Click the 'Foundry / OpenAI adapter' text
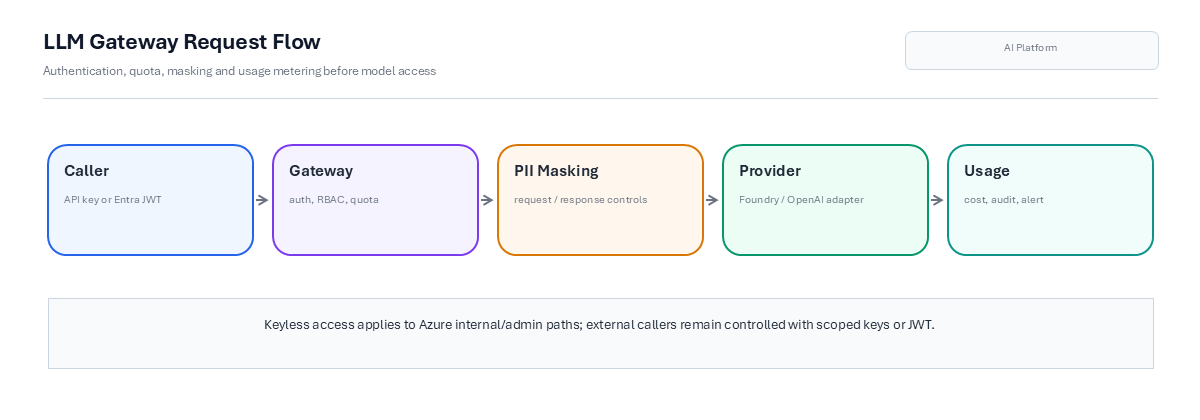This screenshot has height=420, width=1200. 801,199
